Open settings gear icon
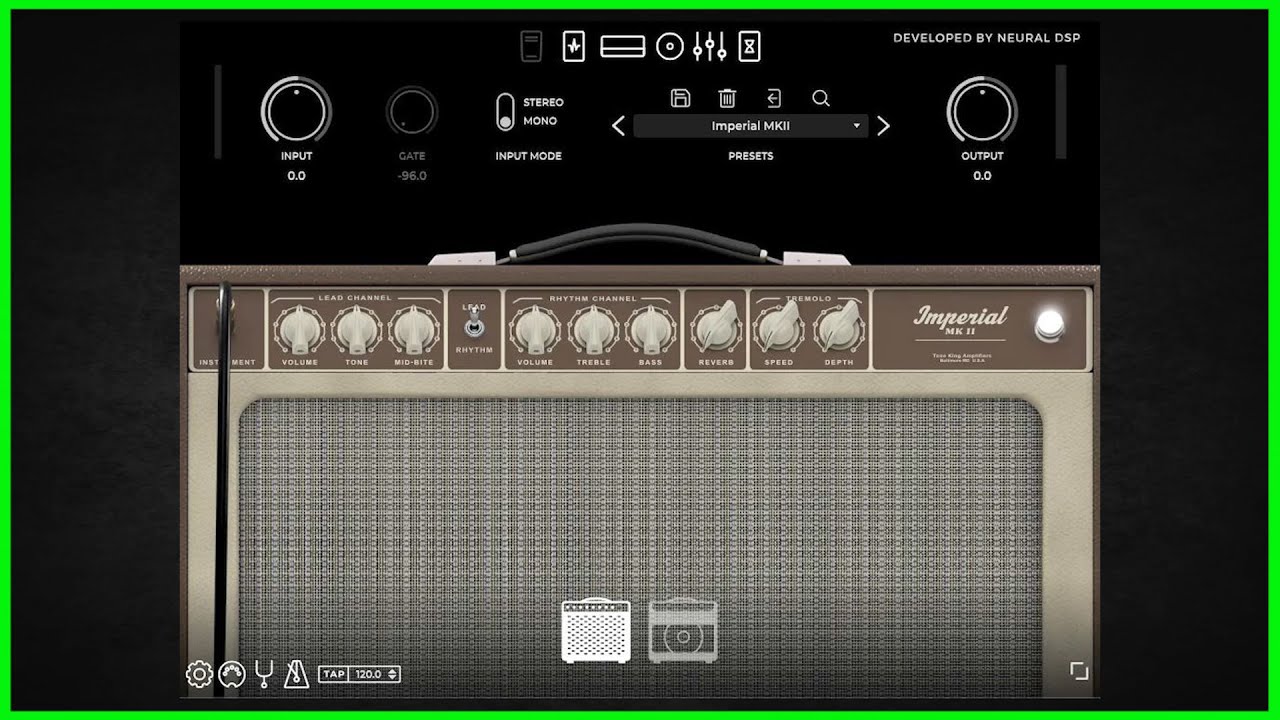Viewport: 1280px width, 720px height. tap(199, 675)
